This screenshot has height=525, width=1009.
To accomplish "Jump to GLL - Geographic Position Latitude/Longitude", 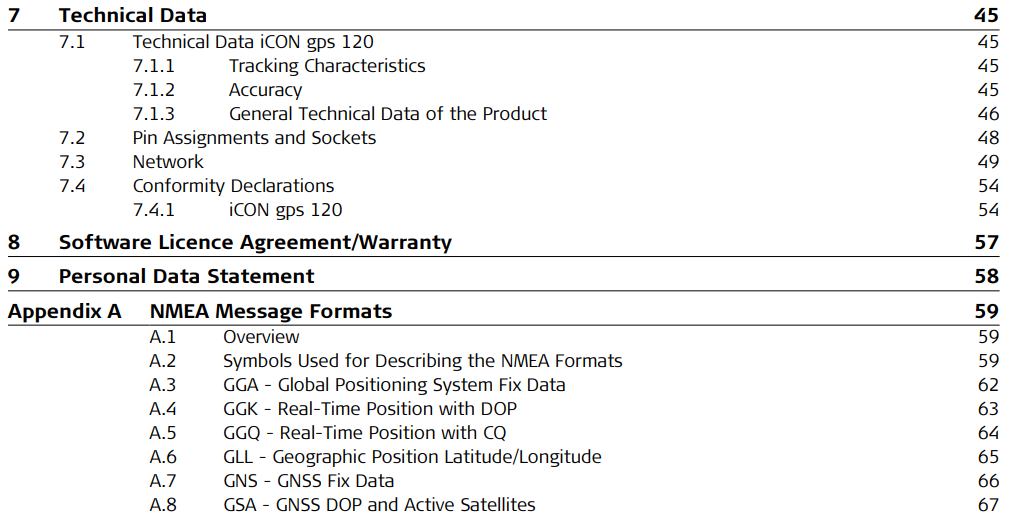I will (x=412, y=457).
